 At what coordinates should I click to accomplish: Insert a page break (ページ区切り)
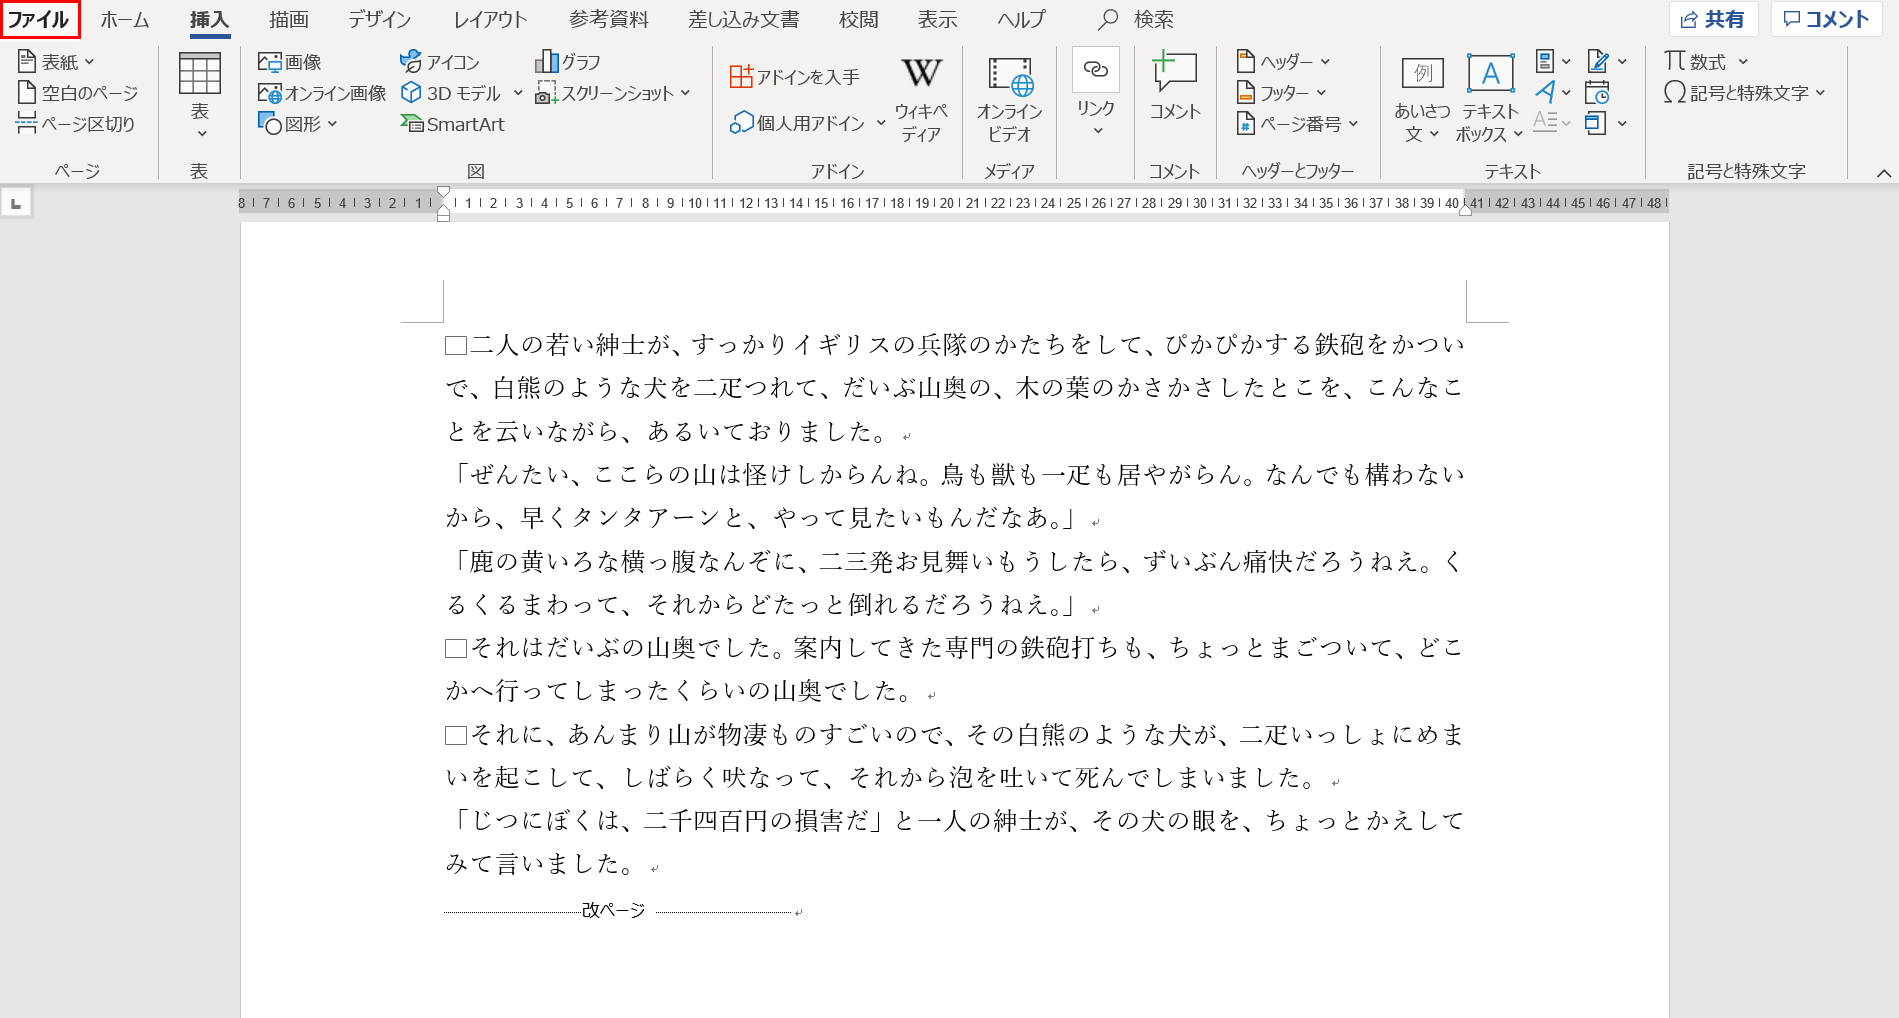click(76, 124)
